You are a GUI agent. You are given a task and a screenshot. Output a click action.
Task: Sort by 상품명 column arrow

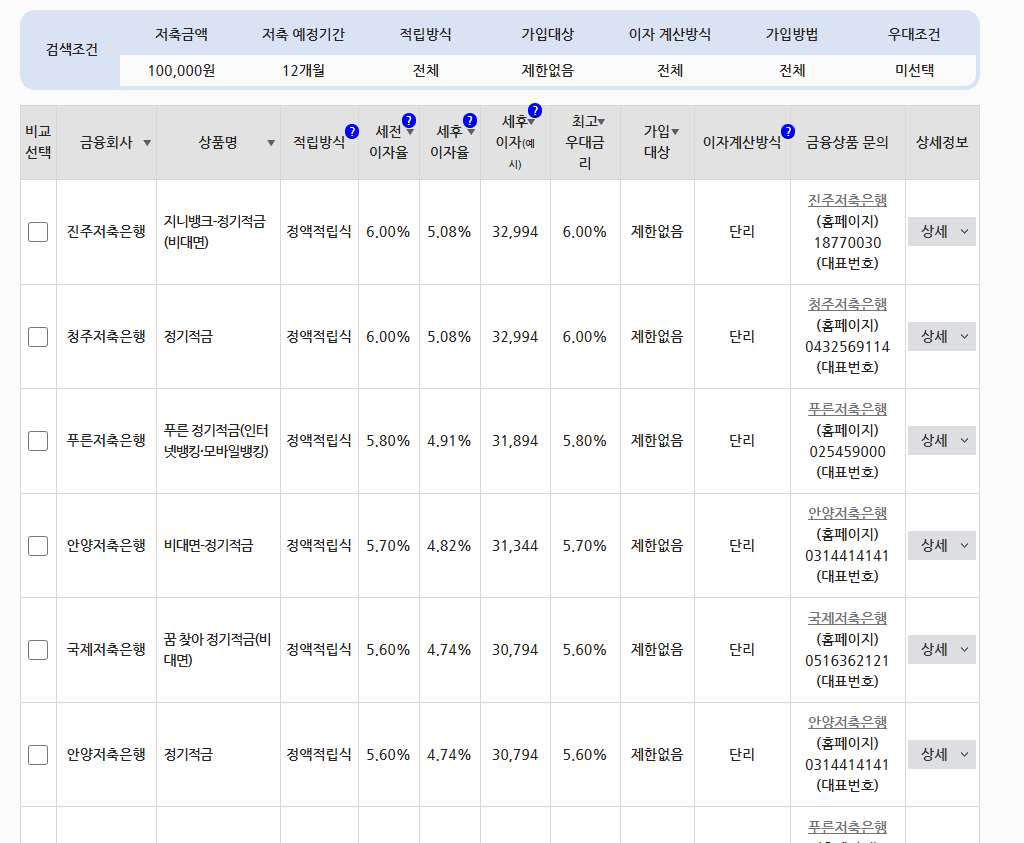coord(271,143)
